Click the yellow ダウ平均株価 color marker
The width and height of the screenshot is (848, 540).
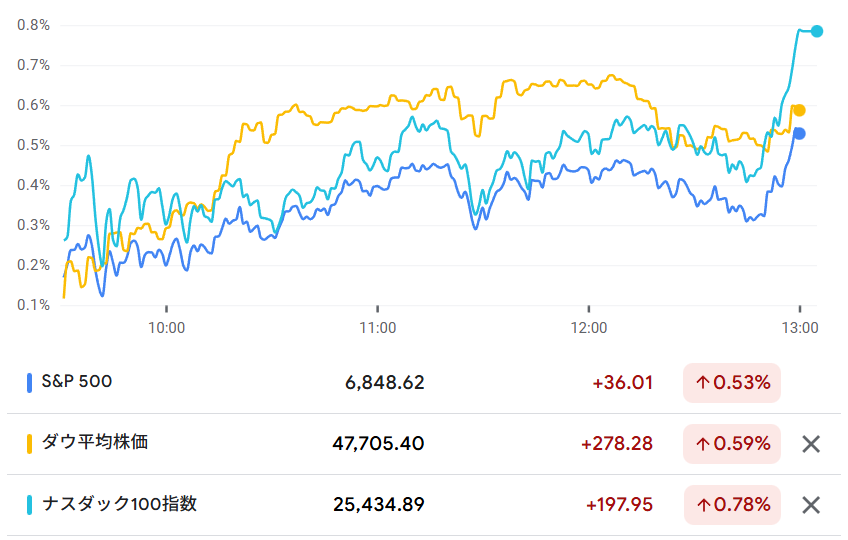tap(30, 443)
